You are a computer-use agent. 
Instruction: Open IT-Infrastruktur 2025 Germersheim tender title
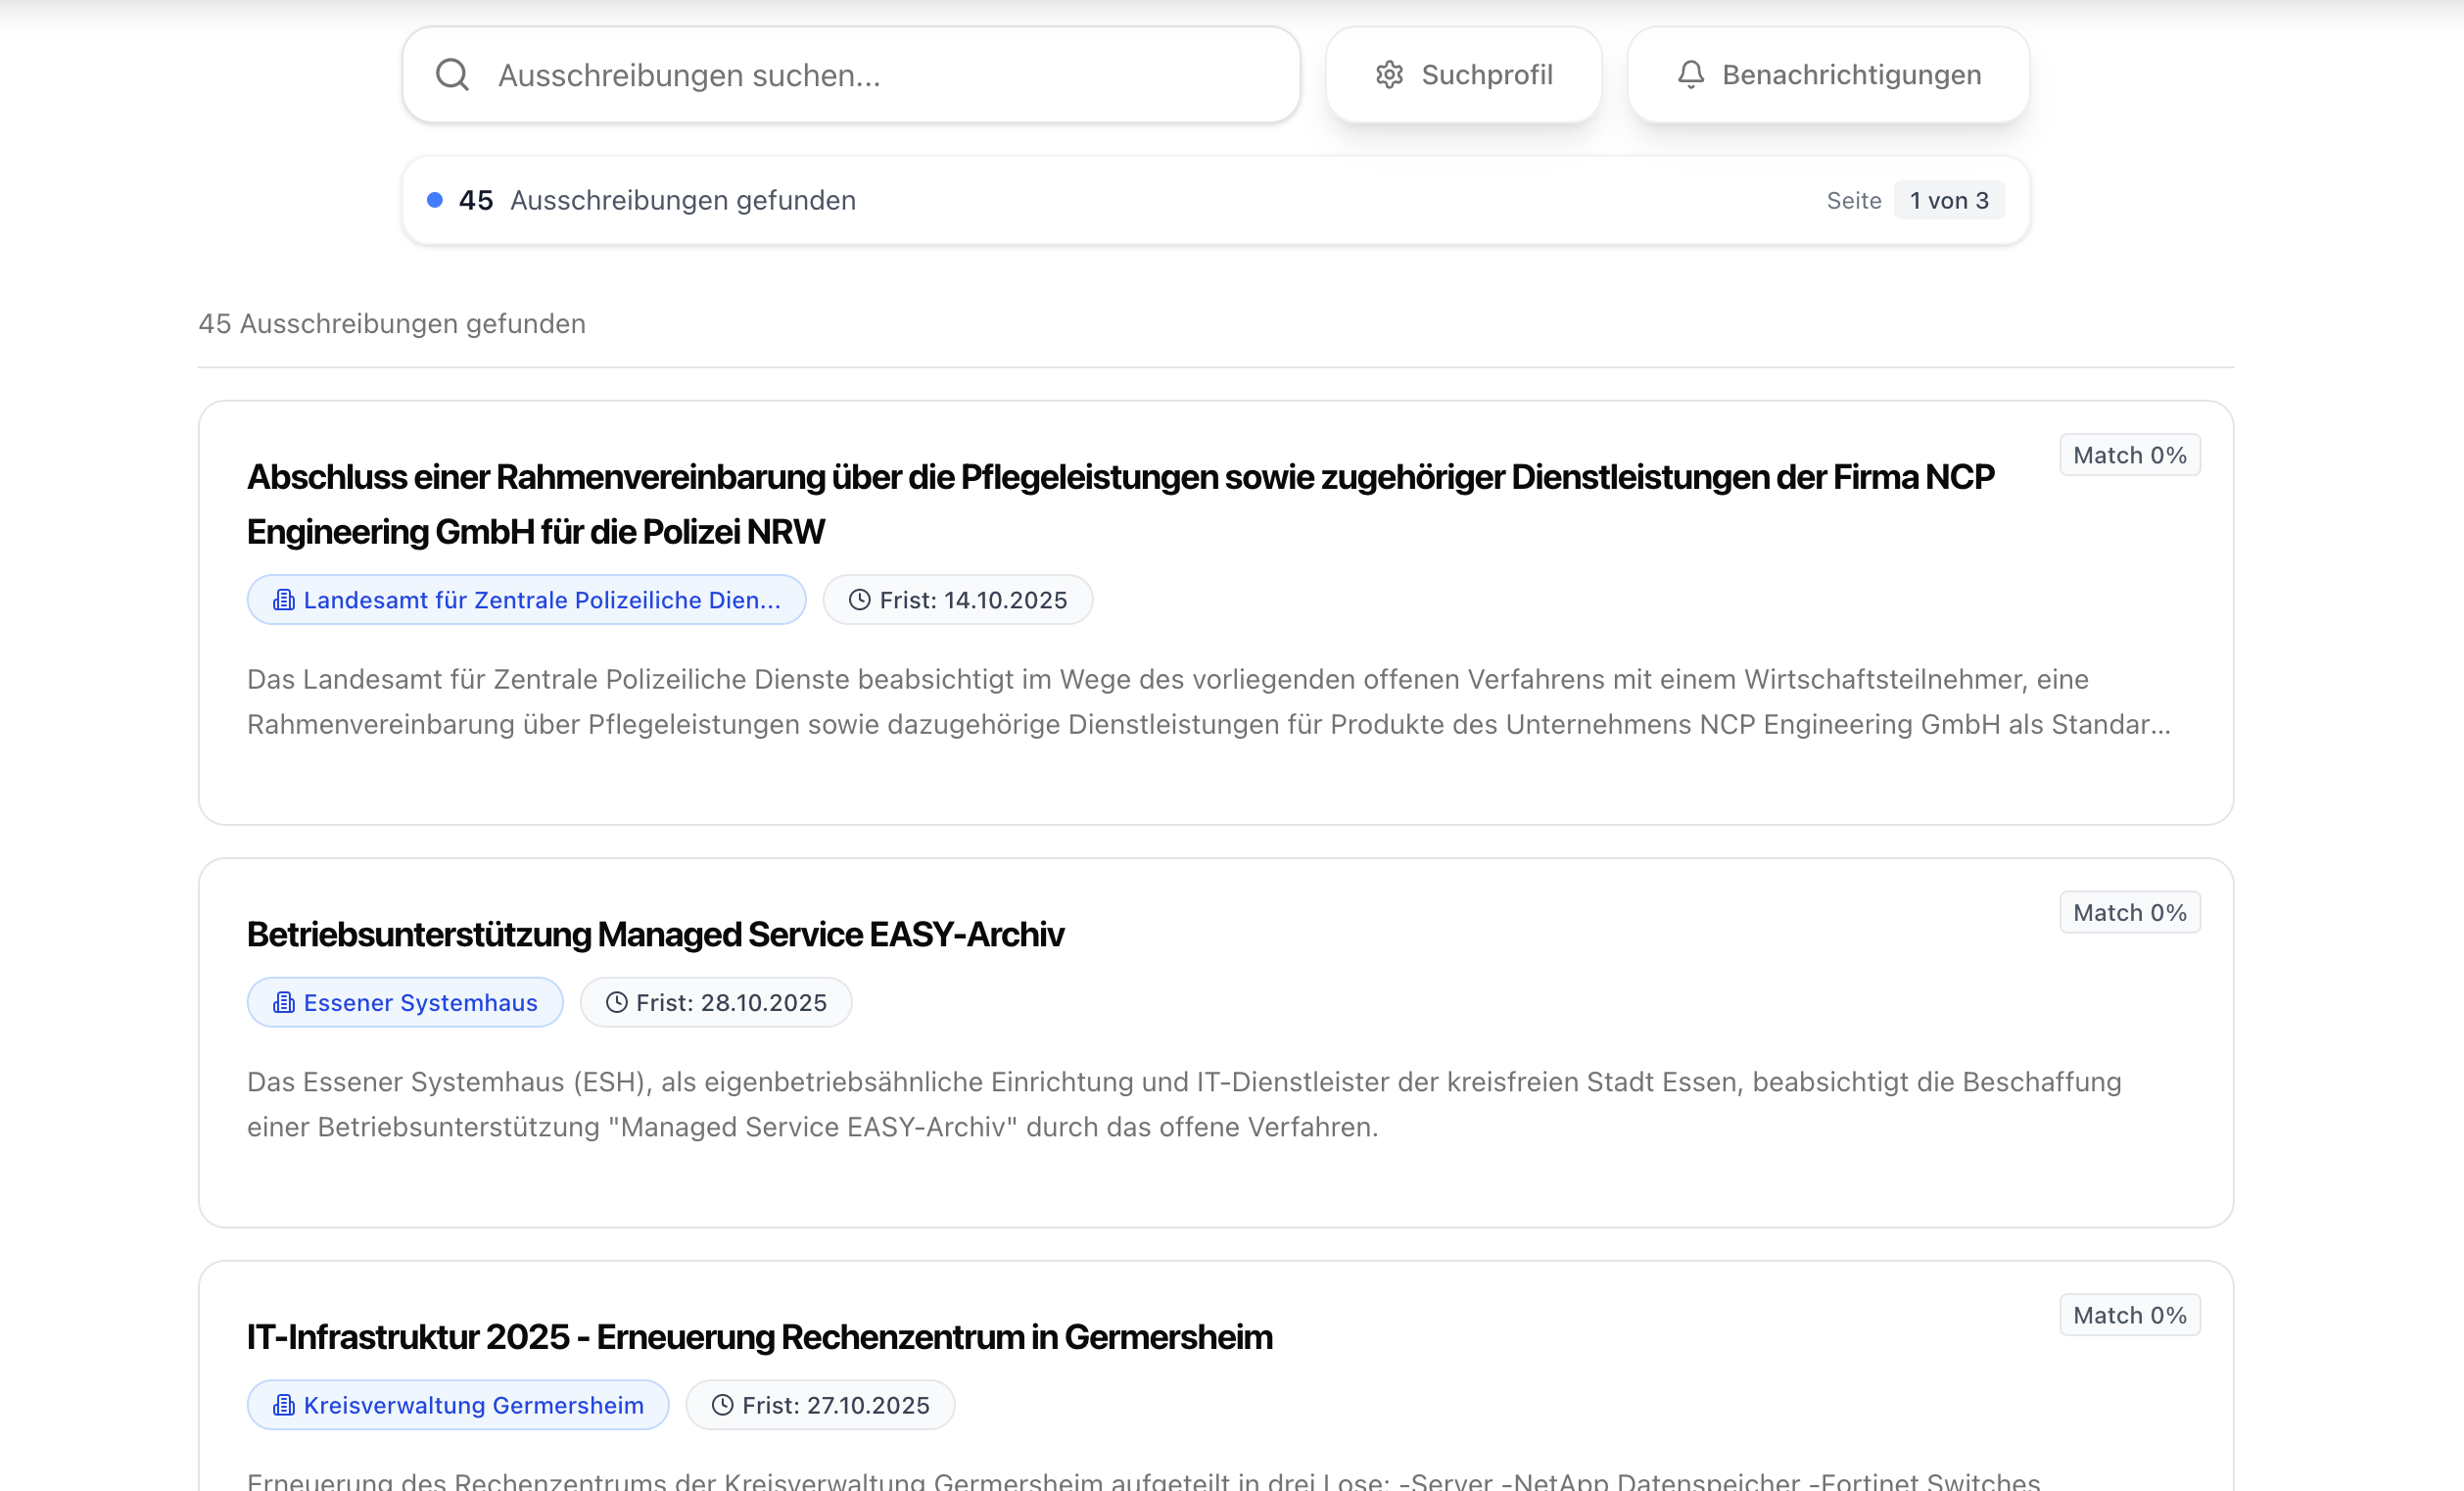pos(759,1337)
